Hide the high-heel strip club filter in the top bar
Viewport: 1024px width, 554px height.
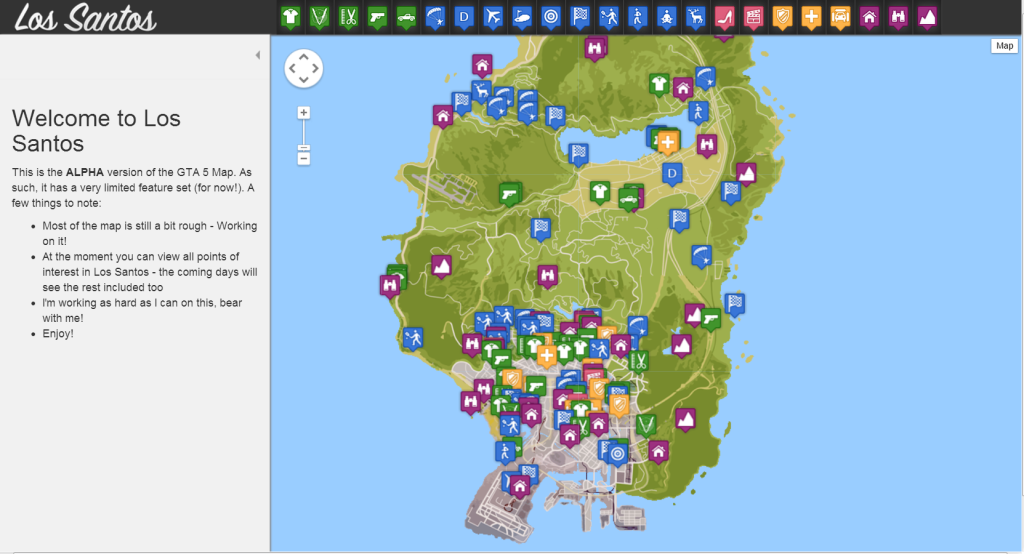coord(725,16)
